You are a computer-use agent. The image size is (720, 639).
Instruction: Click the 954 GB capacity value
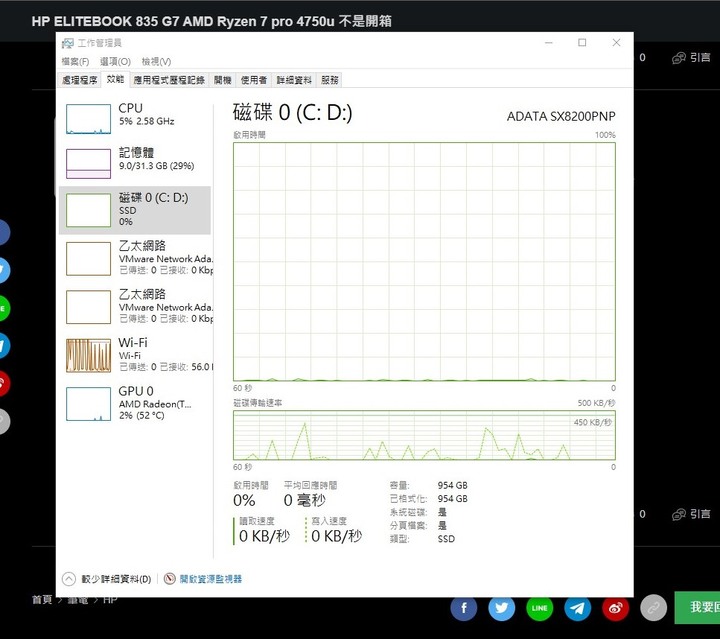pyautogui.click(x=452, y=485)
